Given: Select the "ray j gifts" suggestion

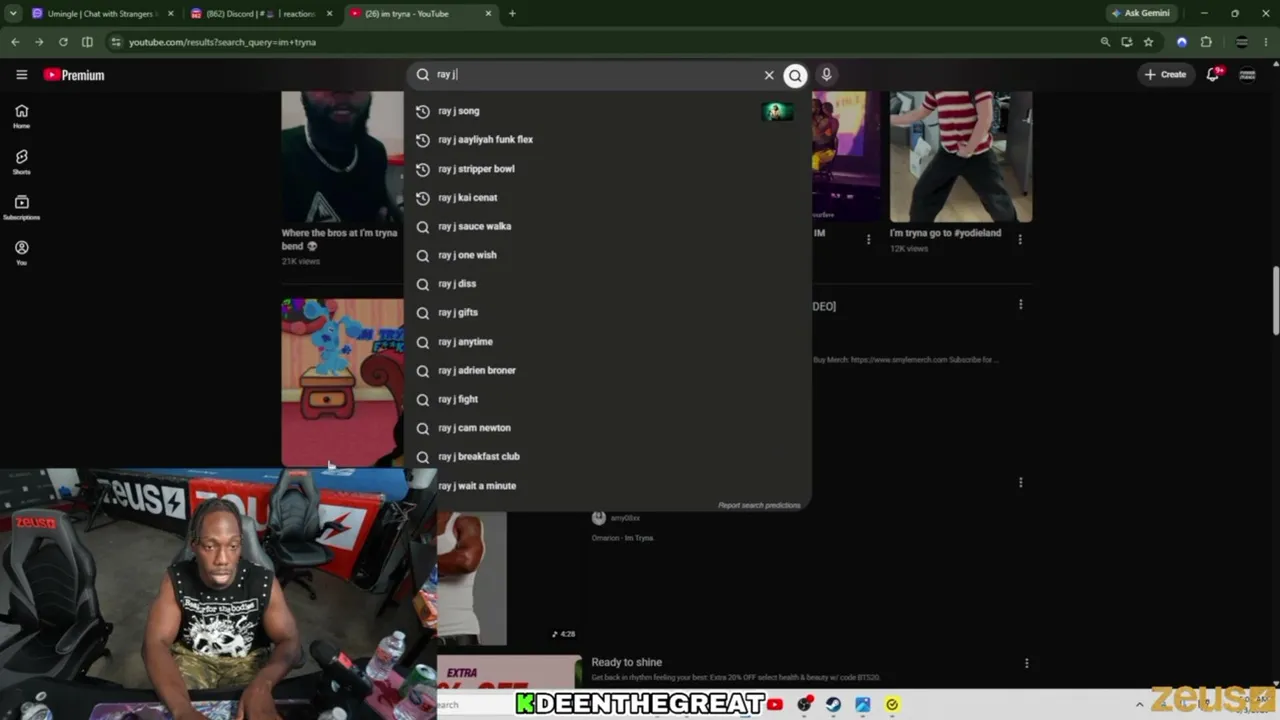Looking at the screenshot, I should point(607,313).
